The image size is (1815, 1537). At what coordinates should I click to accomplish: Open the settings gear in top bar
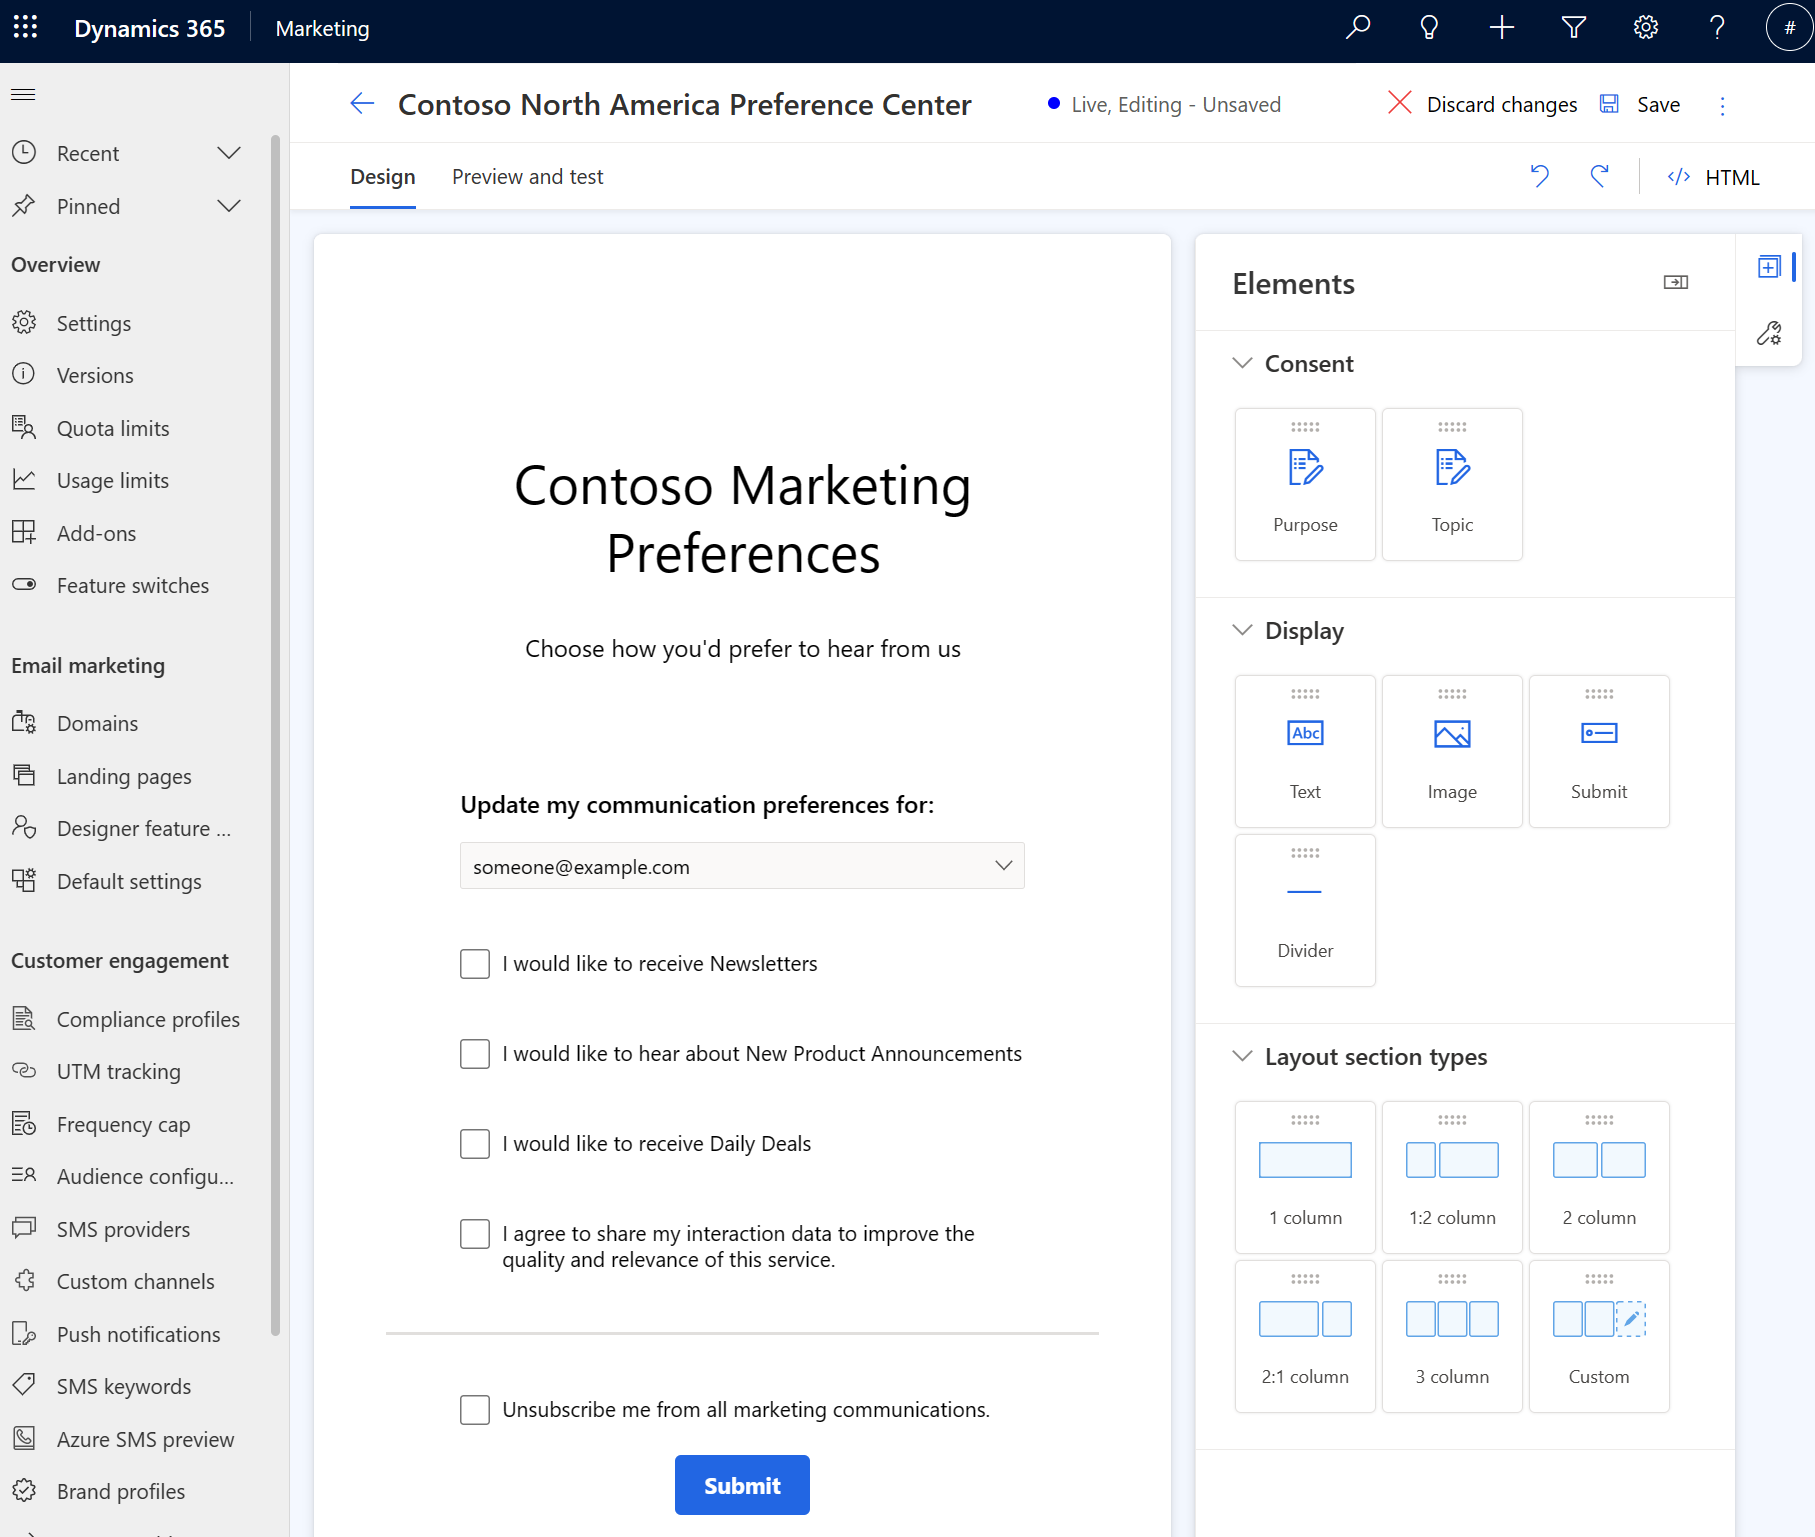tap(1646, 28)
